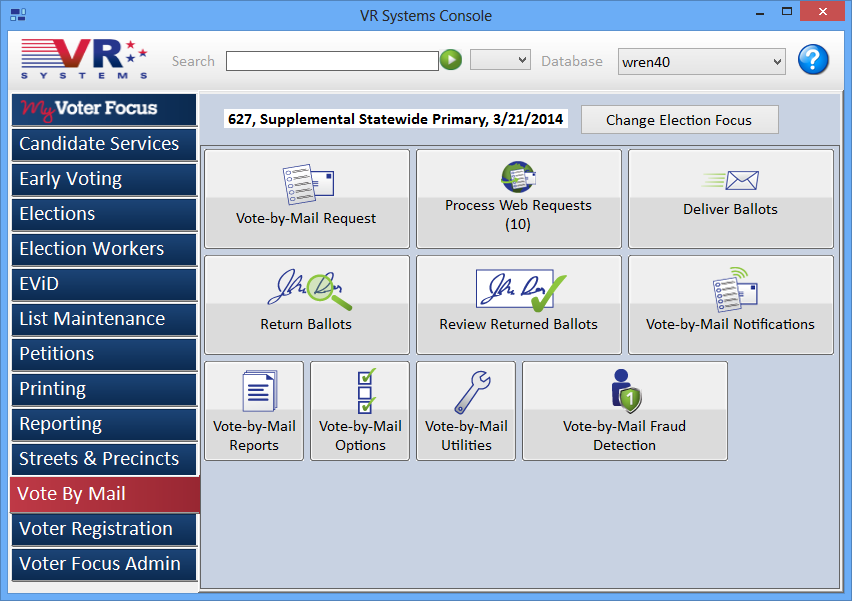Click the VR Systems logo
Viewport: 852px width, 601px height.
coord(84,59)
